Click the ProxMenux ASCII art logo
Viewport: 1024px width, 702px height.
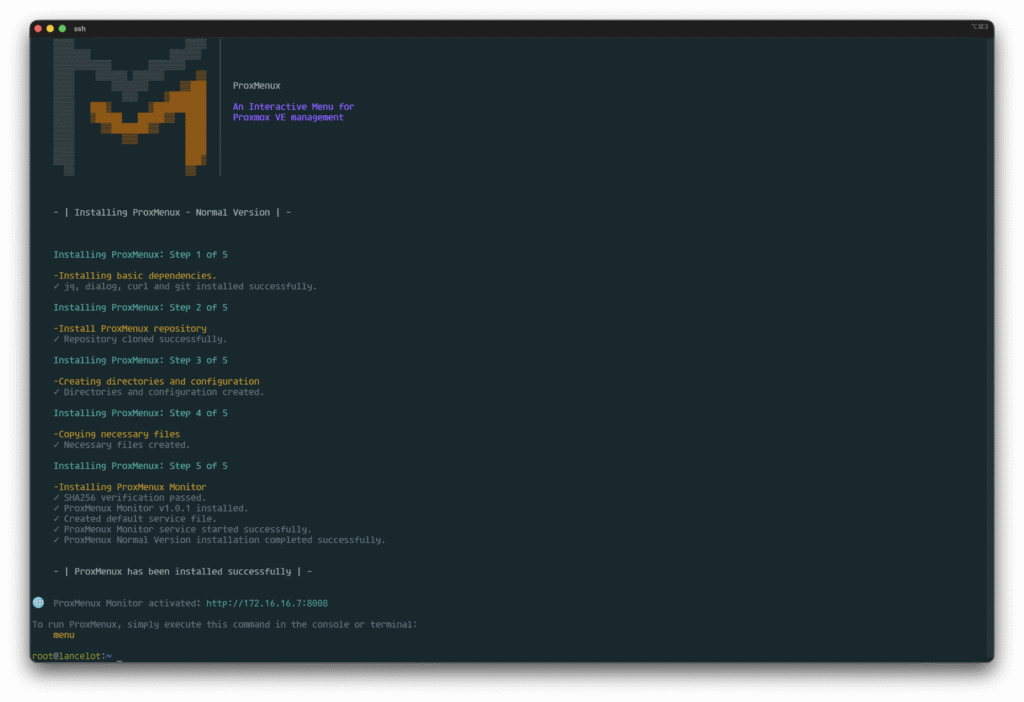130,106
